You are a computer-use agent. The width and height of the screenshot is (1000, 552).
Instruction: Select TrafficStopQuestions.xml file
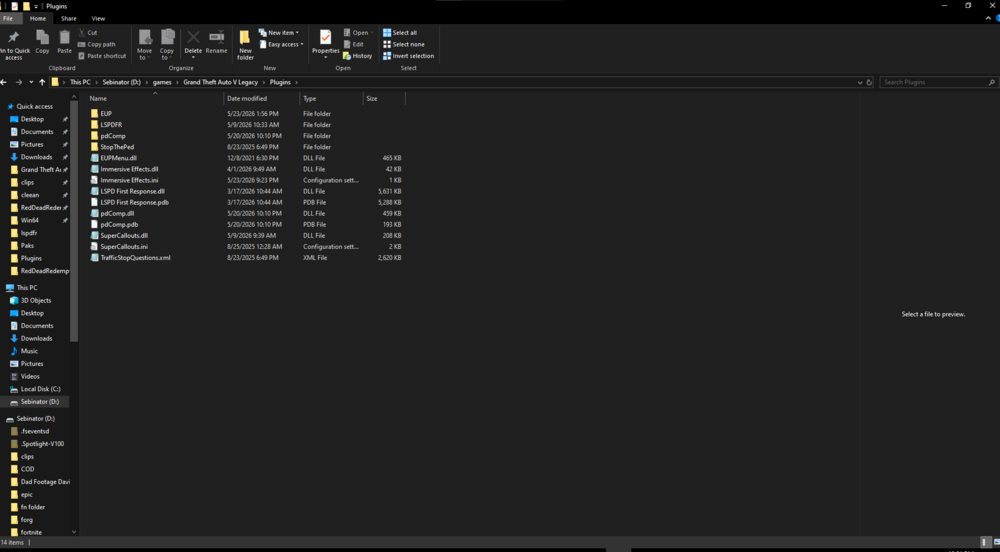(x=135, y=258)
